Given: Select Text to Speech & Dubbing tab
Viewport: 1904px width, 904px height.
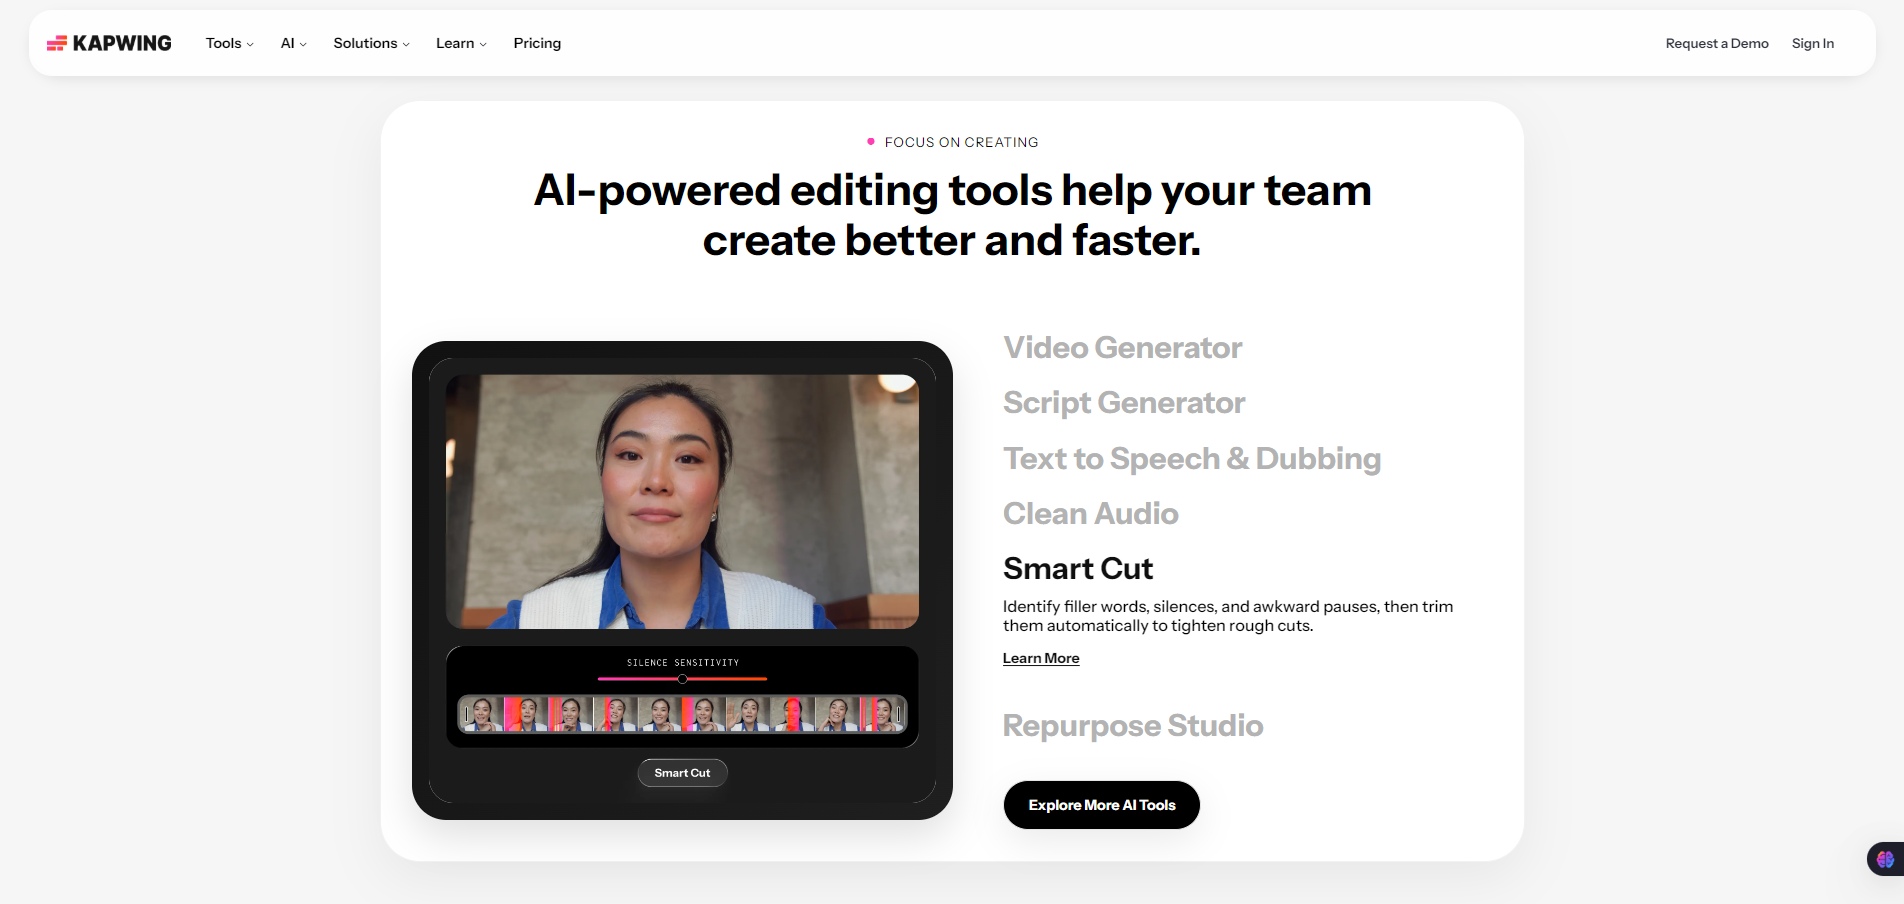Looking at the screenshot, I should (x=1192, y=459).
